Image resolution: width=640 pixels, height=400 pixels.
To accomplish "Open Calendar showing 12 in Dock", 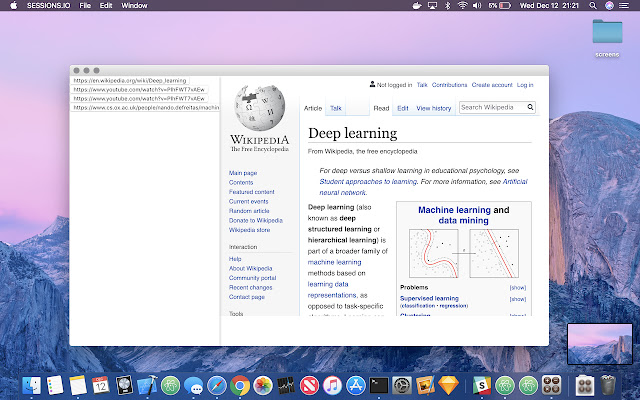I will point(101,385).
